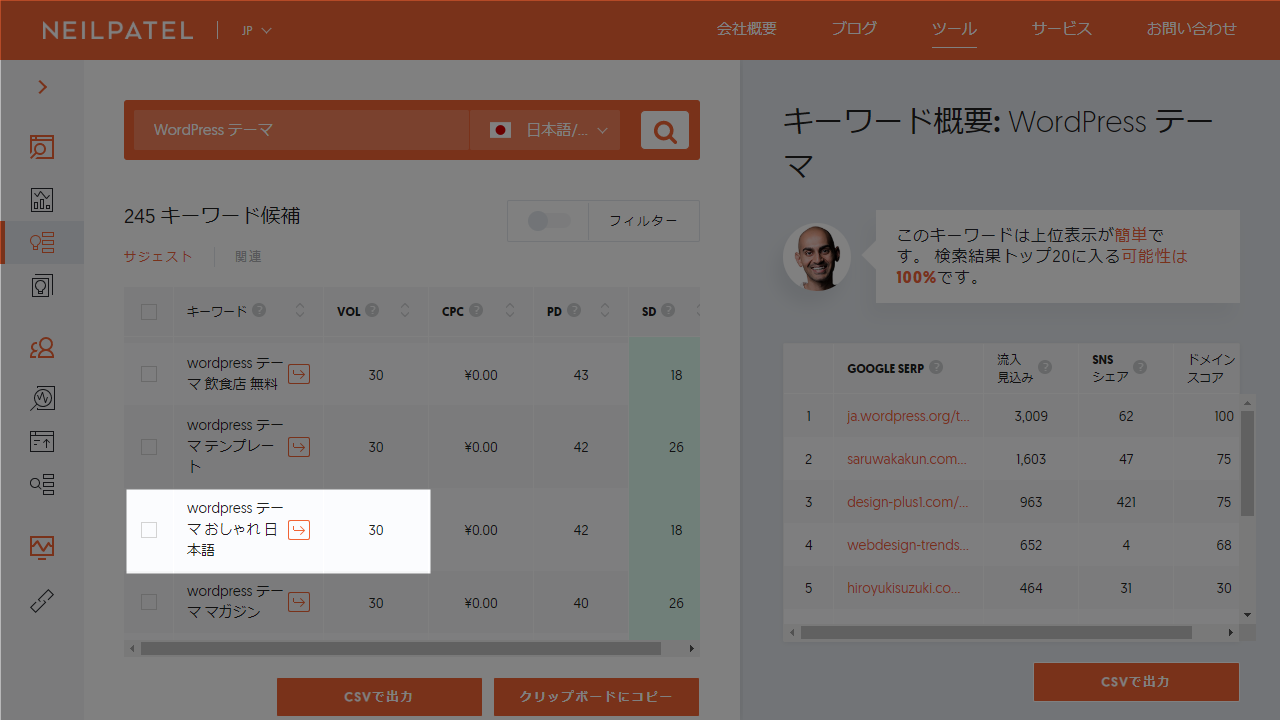Click the help icon next to CPC

[476, 311]
